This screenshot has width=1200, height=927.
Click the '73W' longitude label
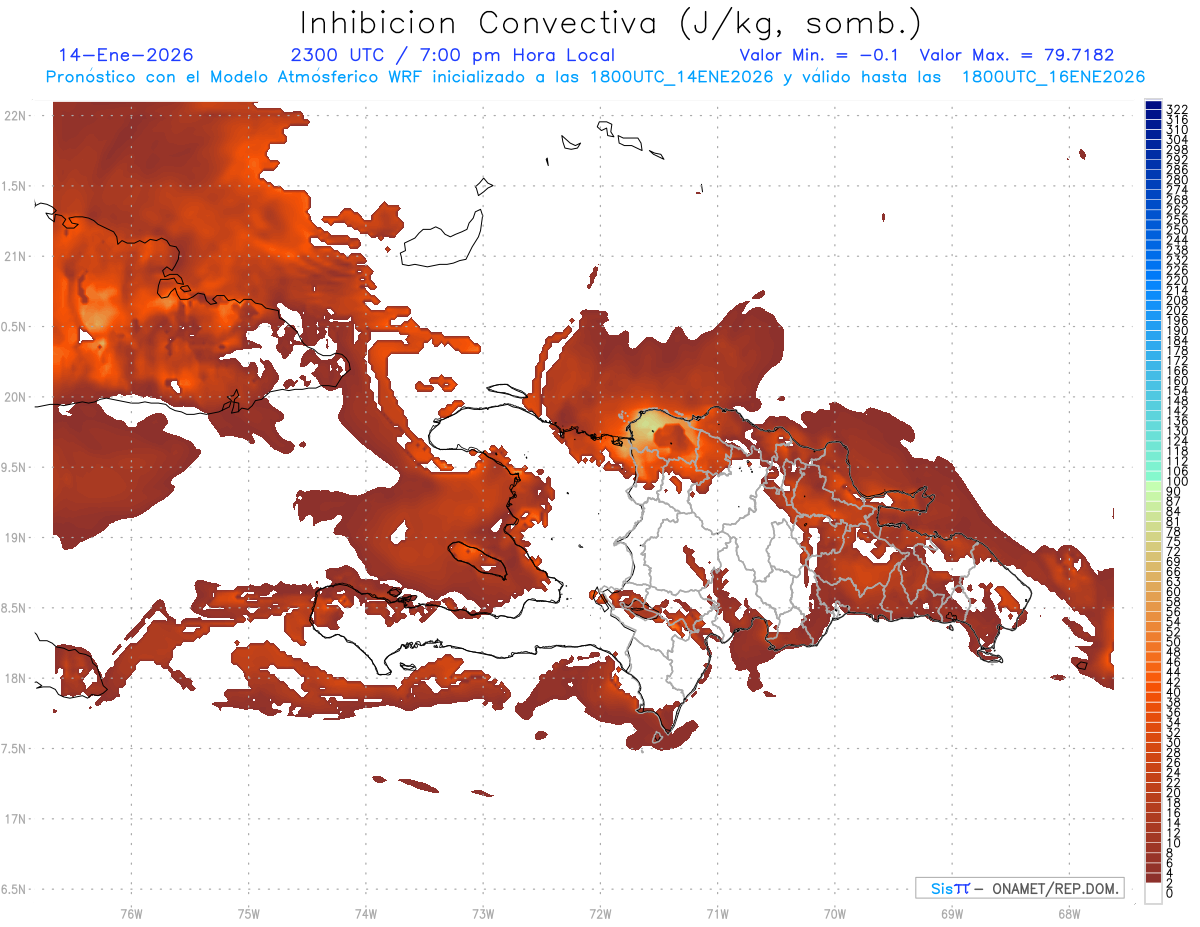[483, 913]
